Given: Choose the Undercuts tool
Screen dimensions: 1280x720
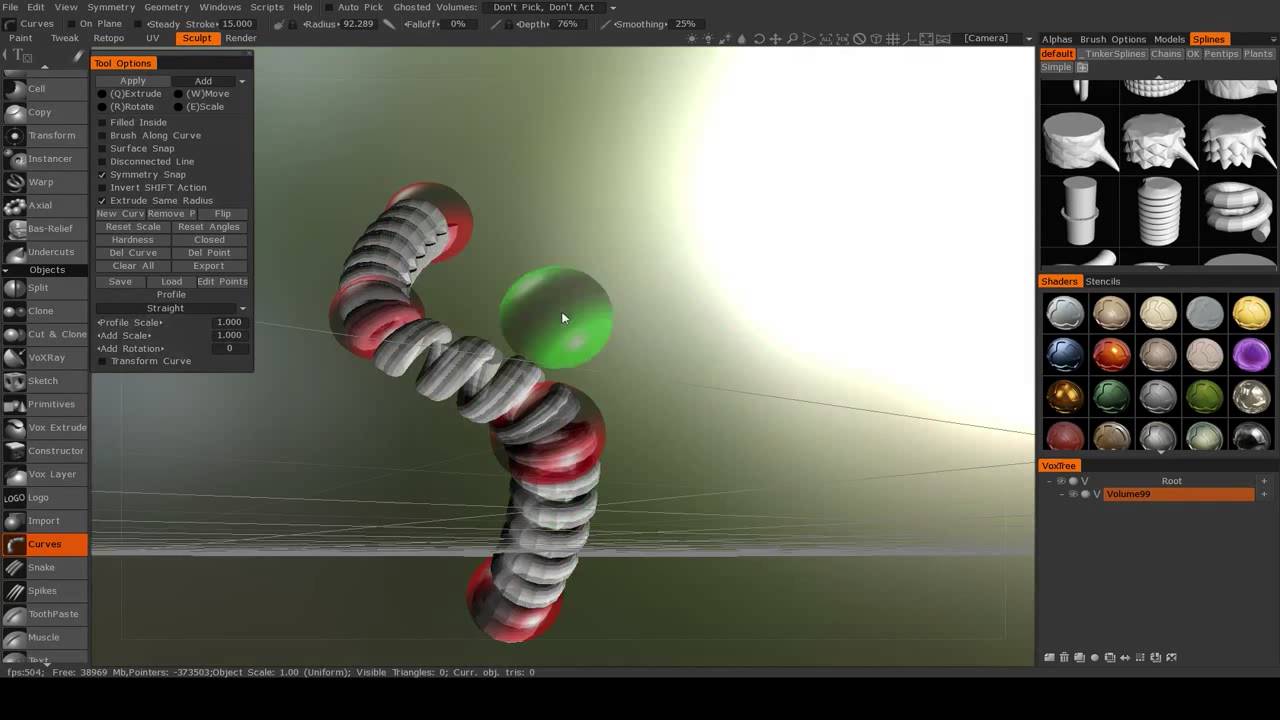Looking at the screenshot, I should click(44, 252).
